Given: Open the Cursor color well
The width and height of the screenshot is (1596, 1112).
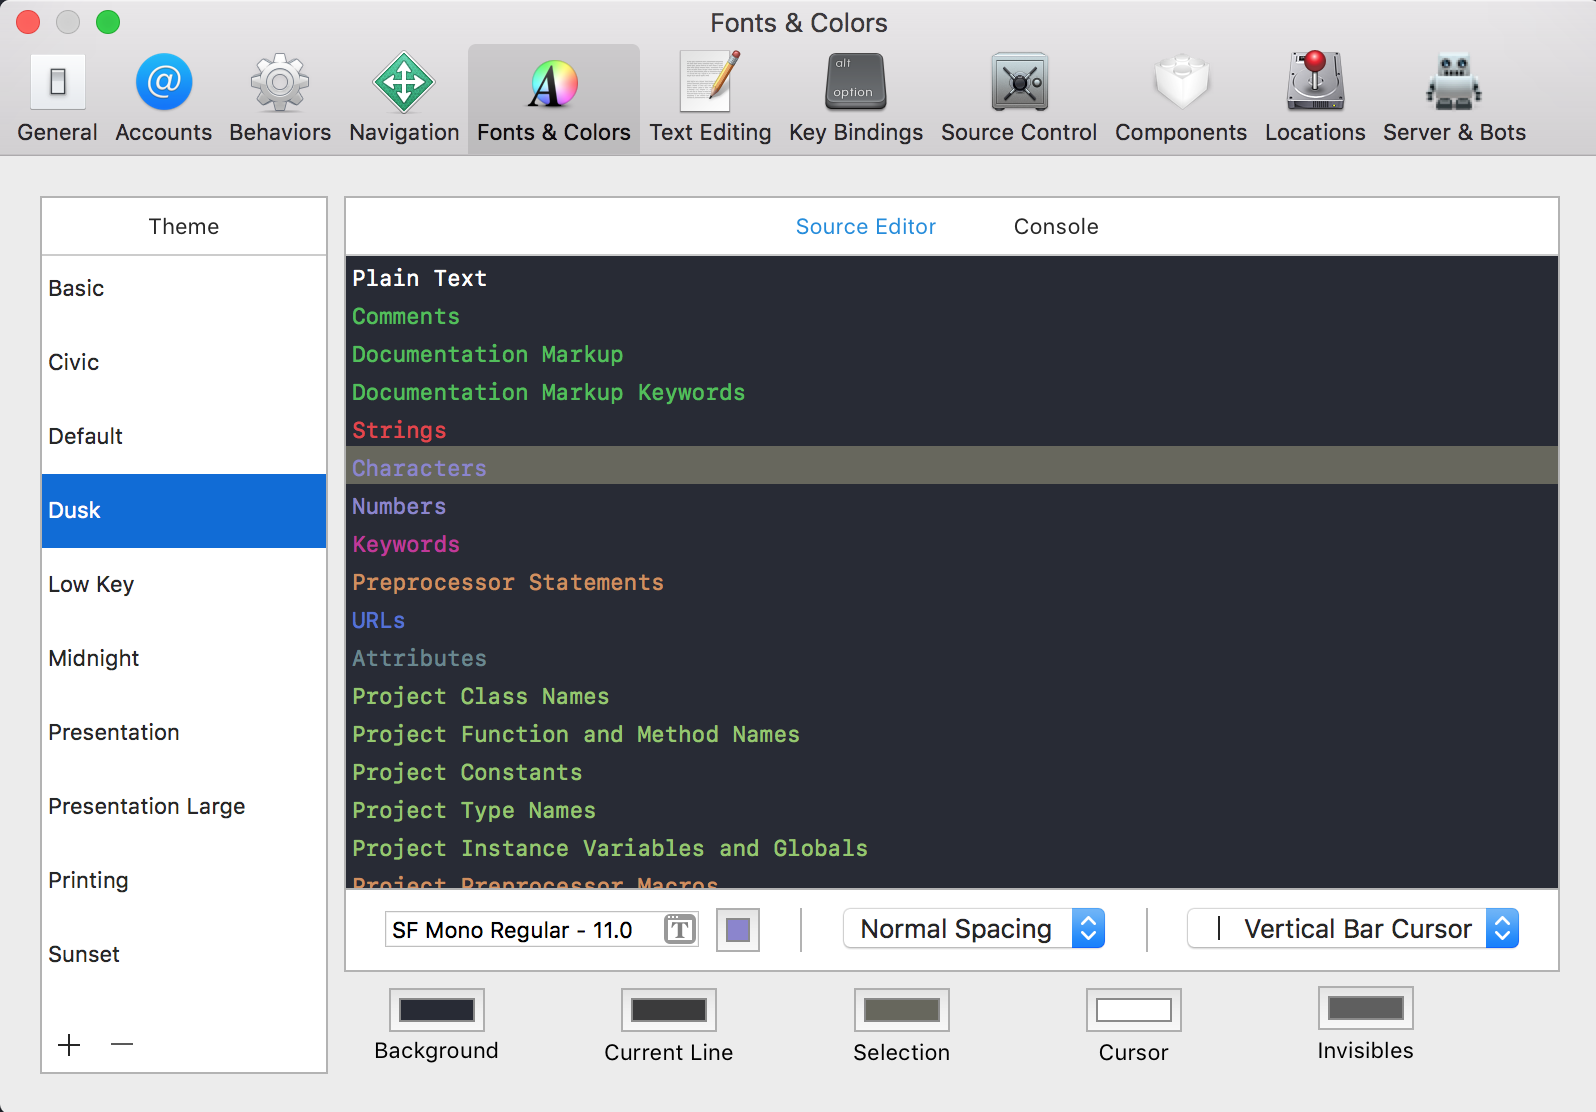Looking at the screenshot, I should pos(1134,1010).
